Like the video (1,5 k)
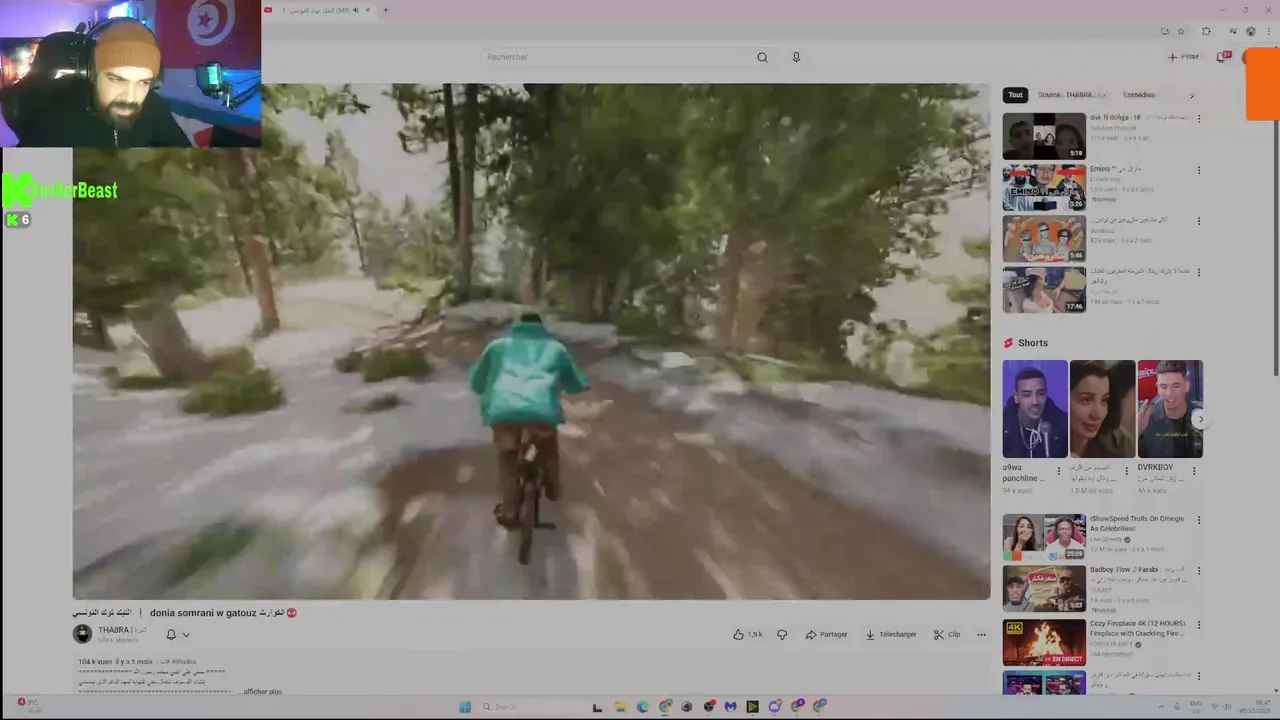This screenshot has height=720, width=1280. click(x=747, y=634)
